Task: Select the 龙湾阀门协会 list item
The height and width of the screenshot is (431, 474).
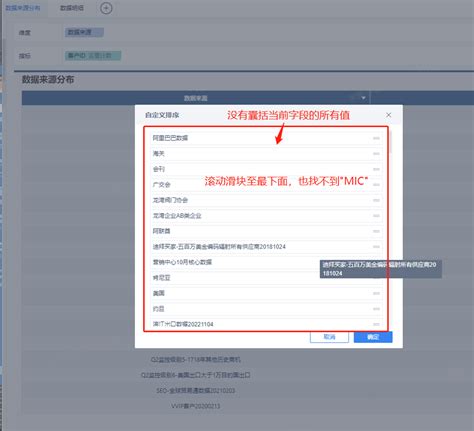Action: click(266, 200)
